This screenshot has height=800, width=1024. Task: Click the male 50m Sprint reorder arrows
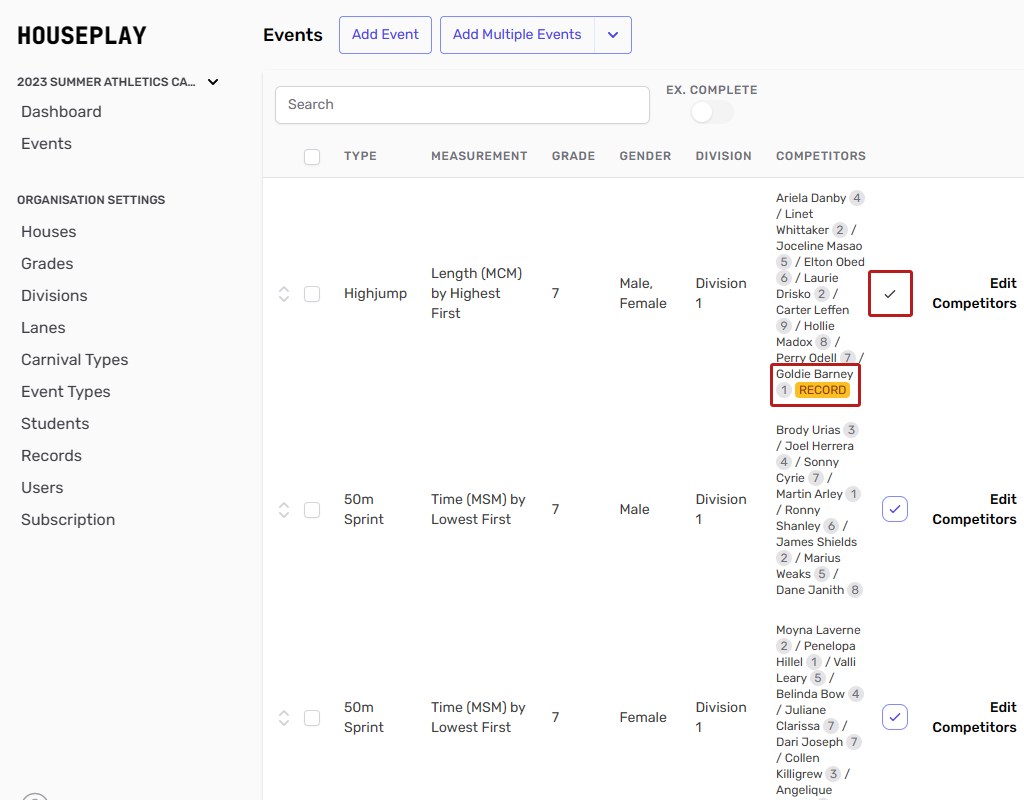(284, 510)
